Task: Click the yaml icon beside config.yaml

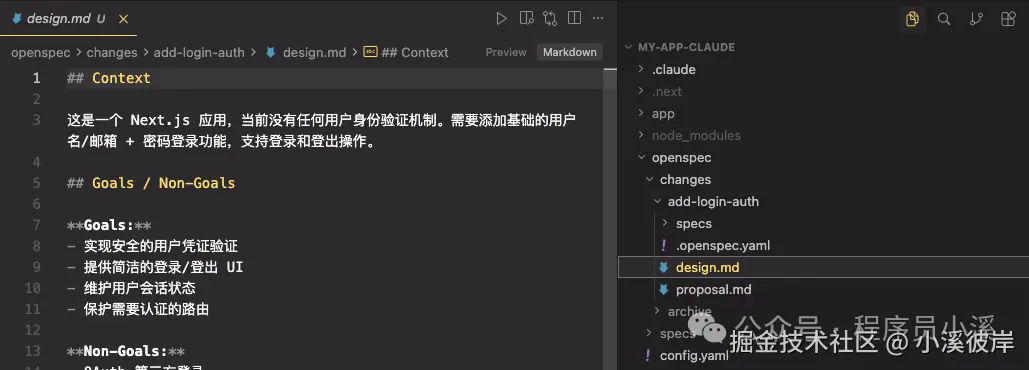Action: (x=648, y=356)
